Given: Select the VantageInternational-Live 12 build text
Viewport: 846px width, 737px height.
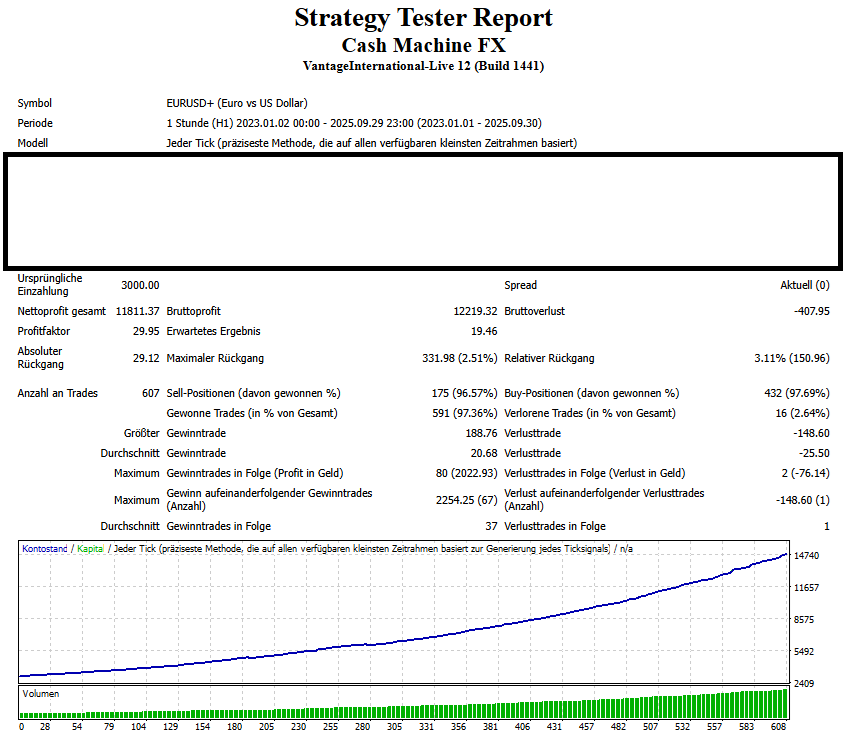Looking at the screenshot, I should pos(423,66).
